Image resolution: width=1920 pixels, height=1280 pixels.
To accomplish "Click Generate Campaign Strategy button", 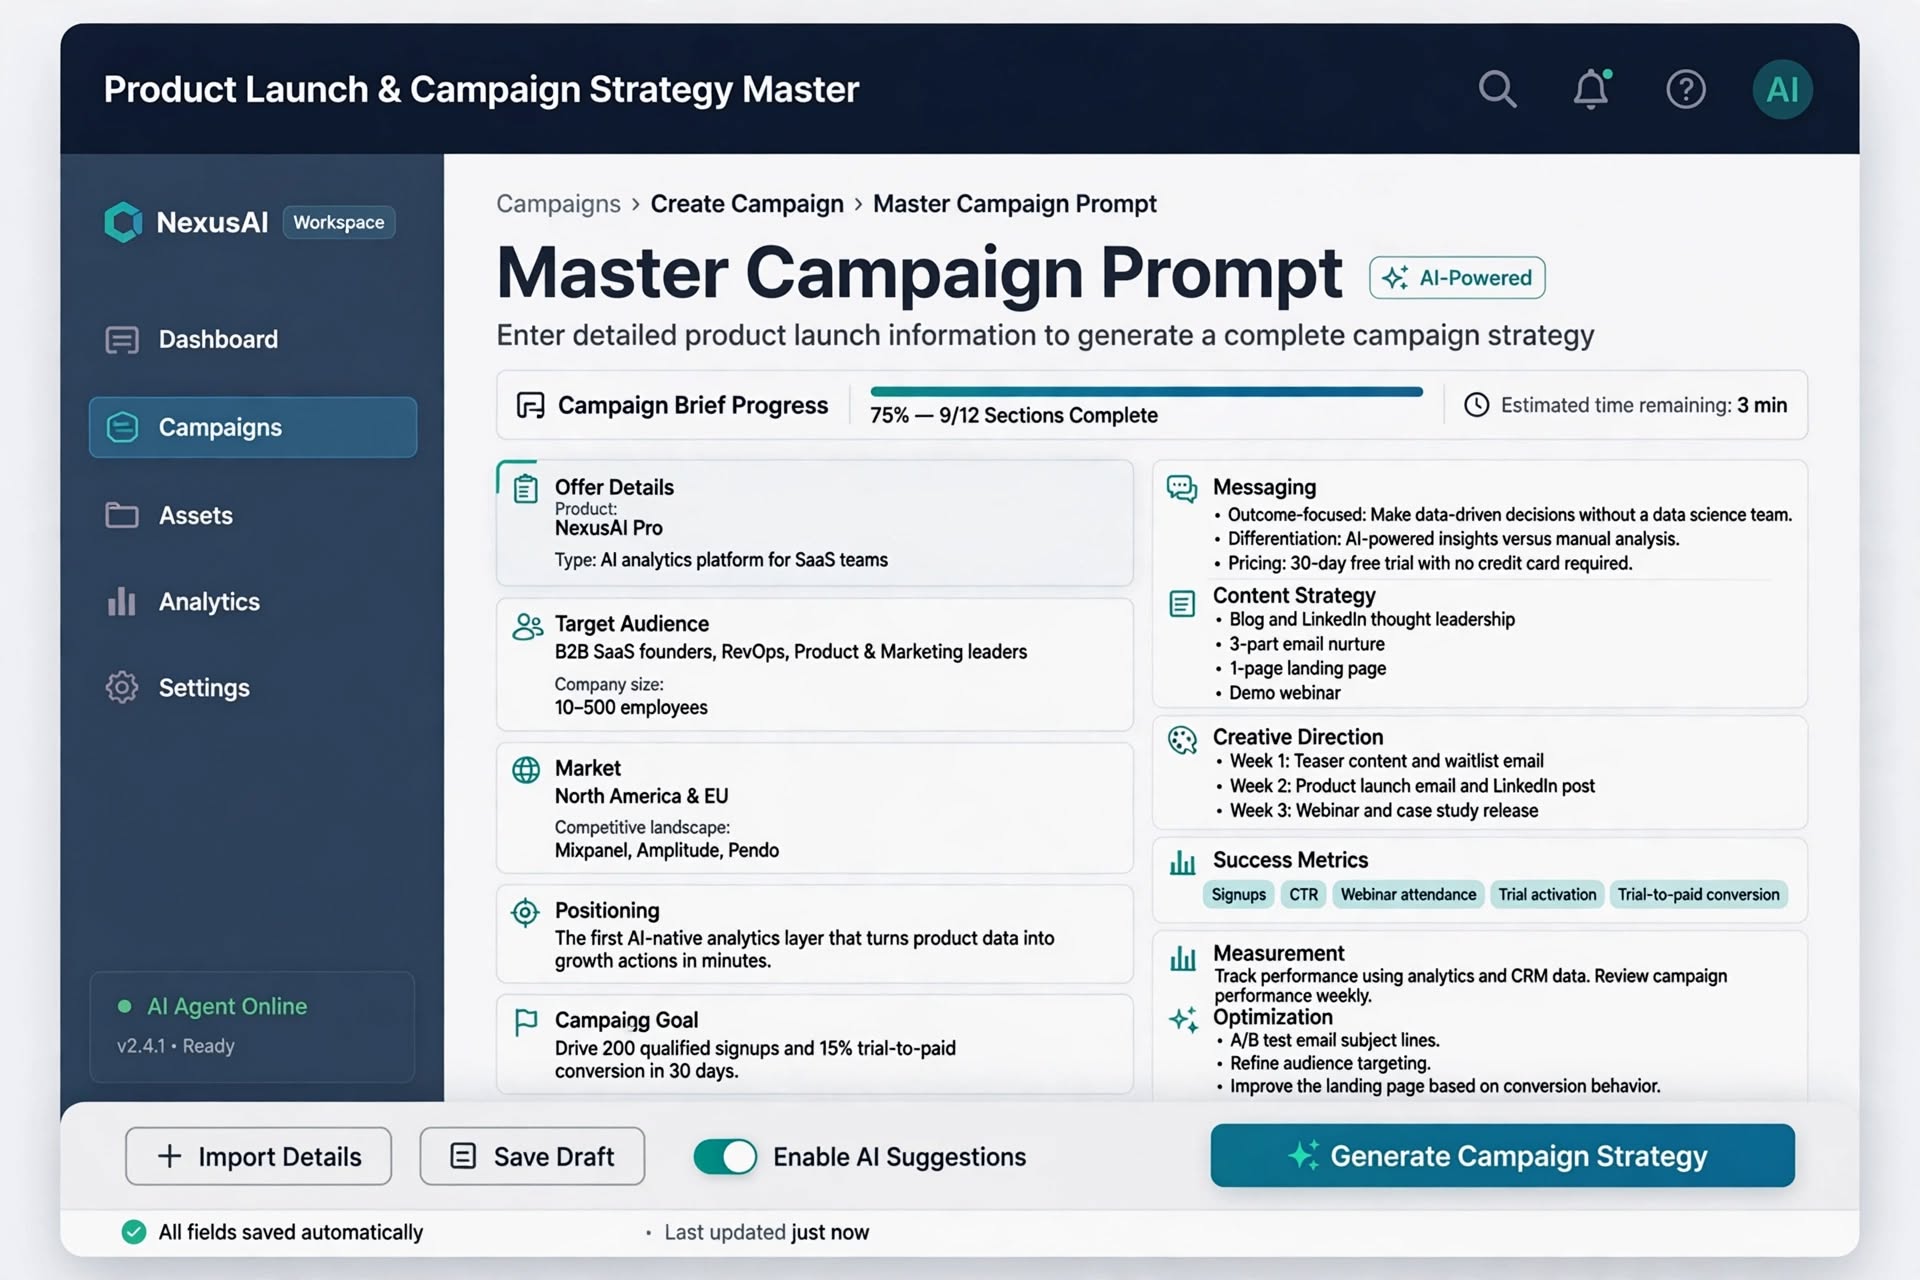I will click(1502, 1156).
